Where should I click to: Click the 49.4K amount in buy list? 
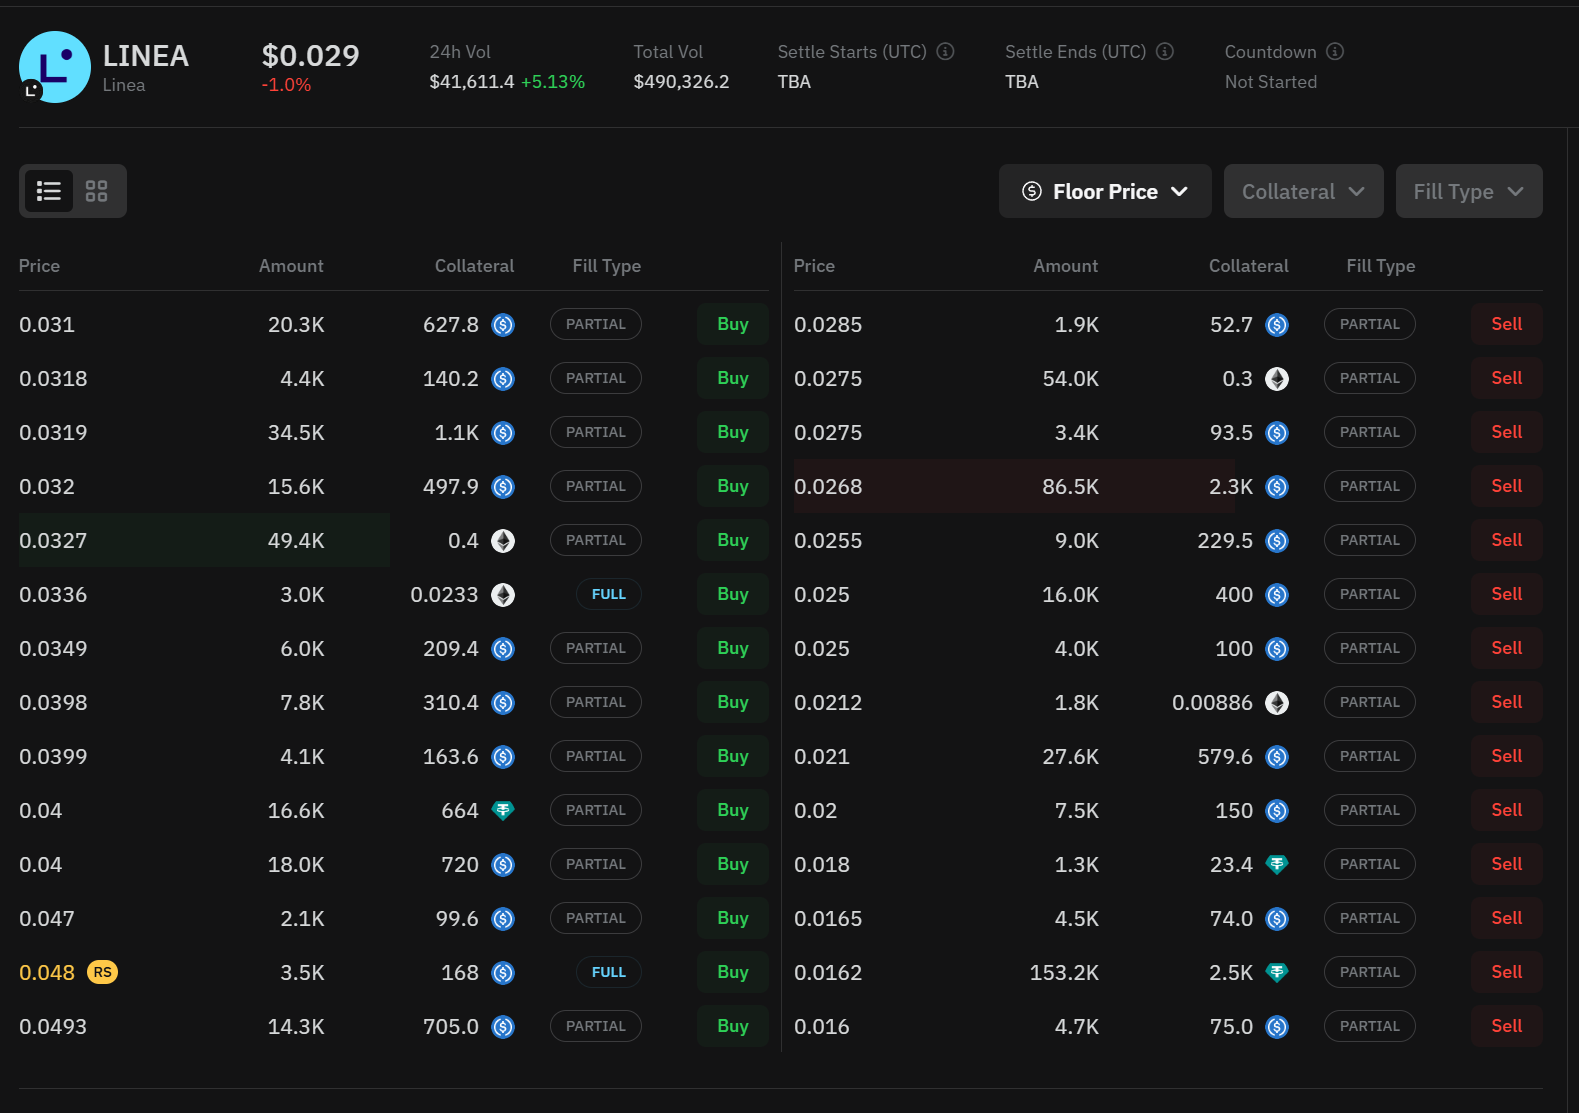(296, 541)
